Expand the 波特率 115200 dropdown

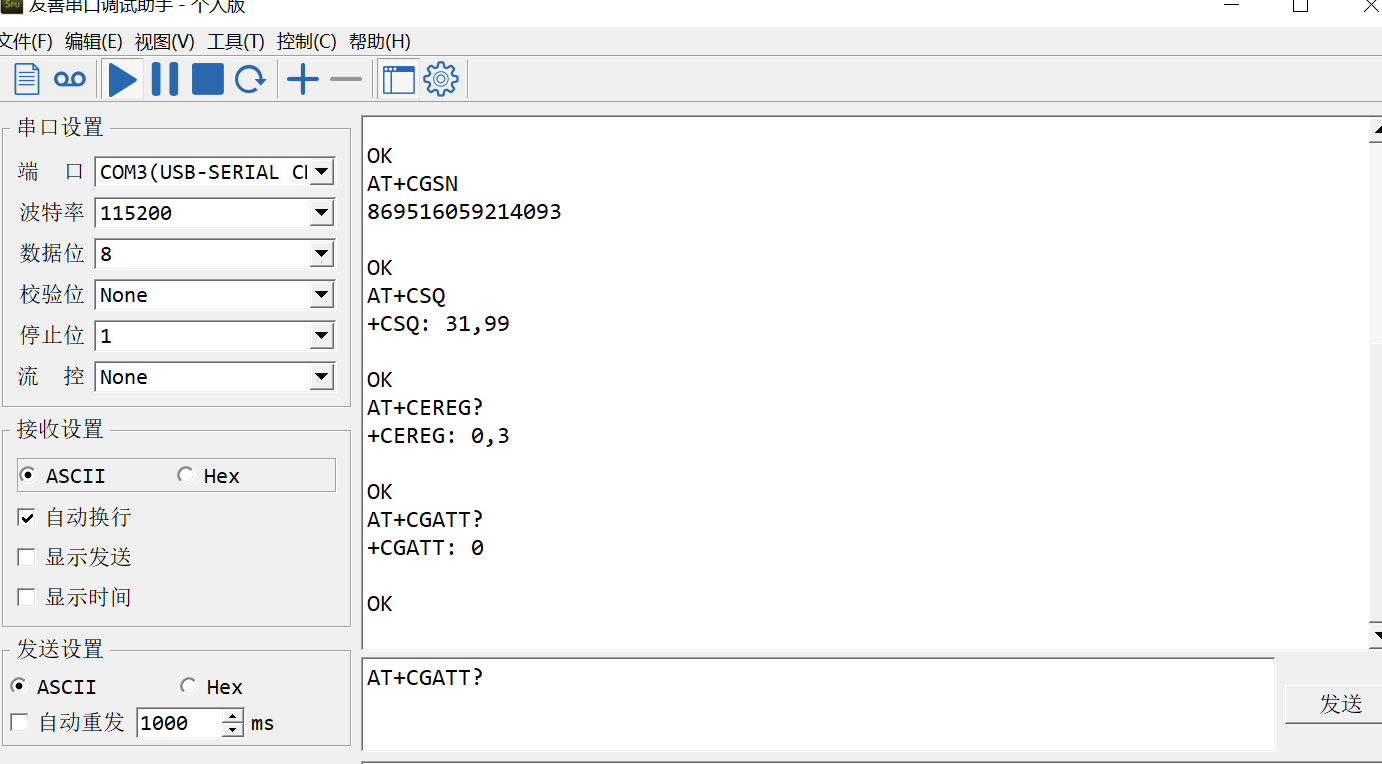[321, 213]
